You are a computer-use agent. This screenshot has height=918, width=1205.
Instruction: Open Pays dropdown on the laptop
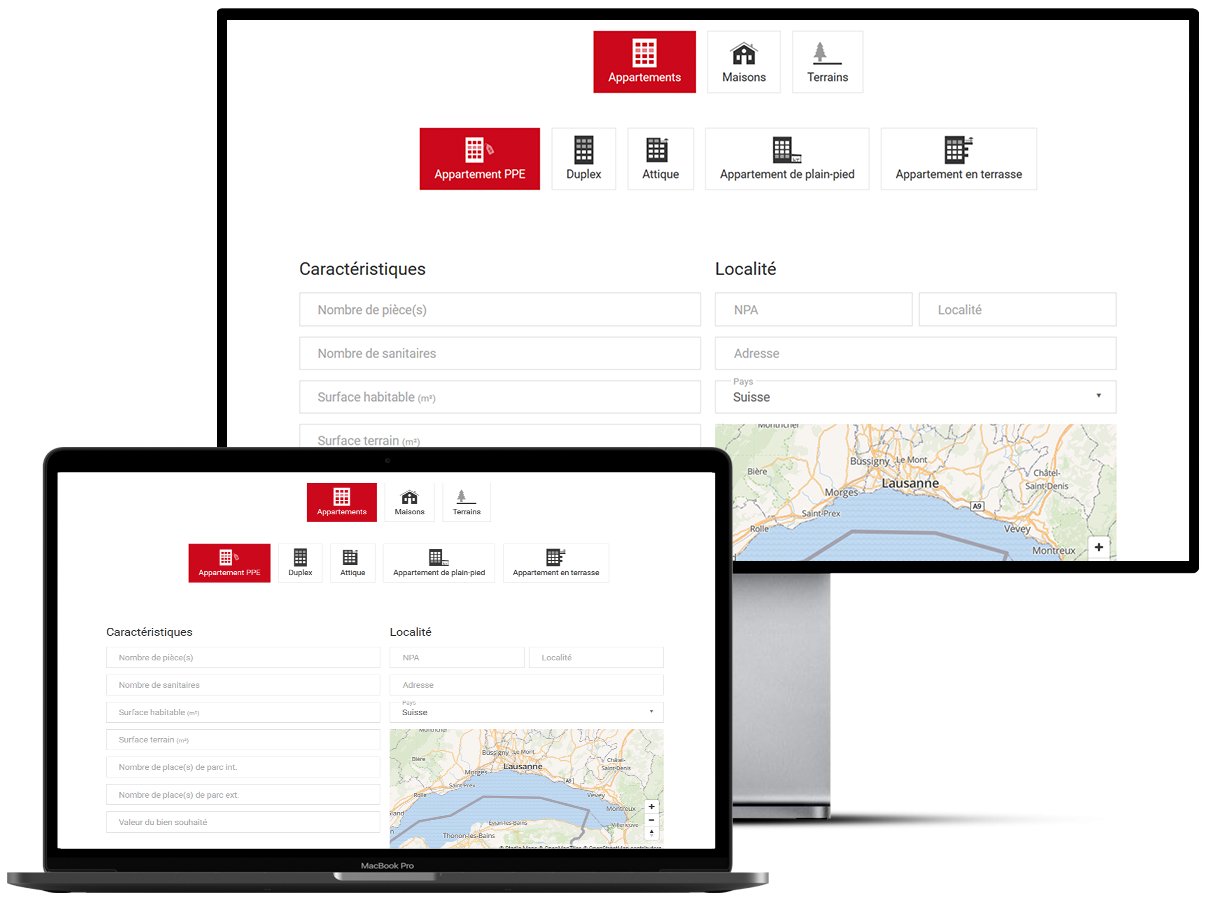pyautogui.click(x=526, y=712)
